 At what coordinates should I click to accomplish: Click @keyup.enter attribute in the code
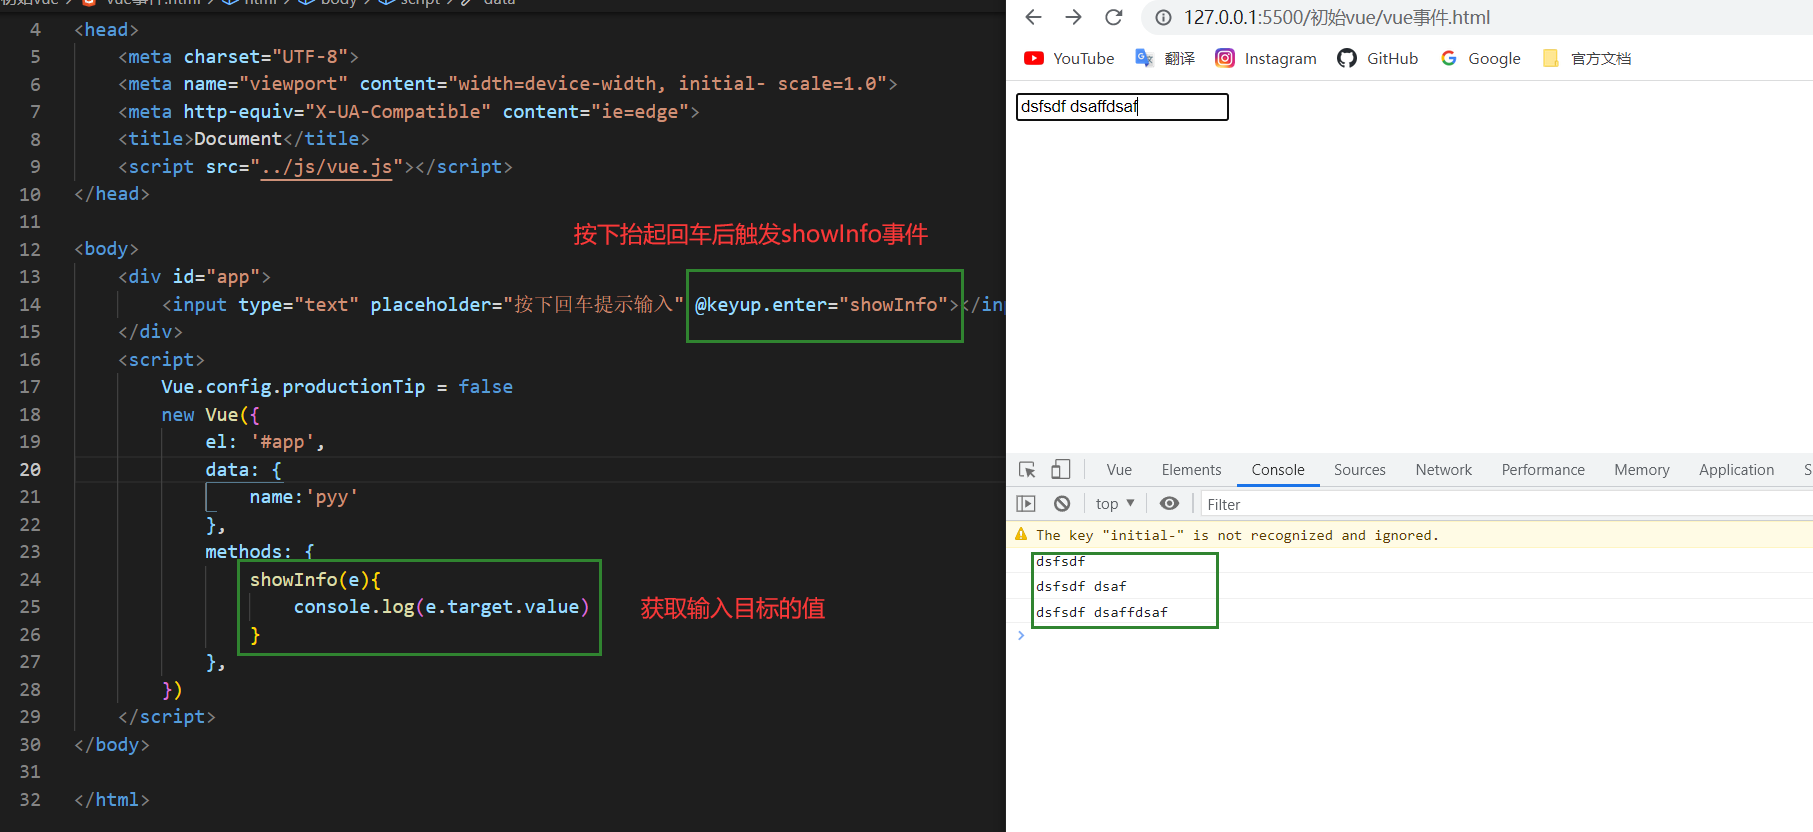pos(760,304)
